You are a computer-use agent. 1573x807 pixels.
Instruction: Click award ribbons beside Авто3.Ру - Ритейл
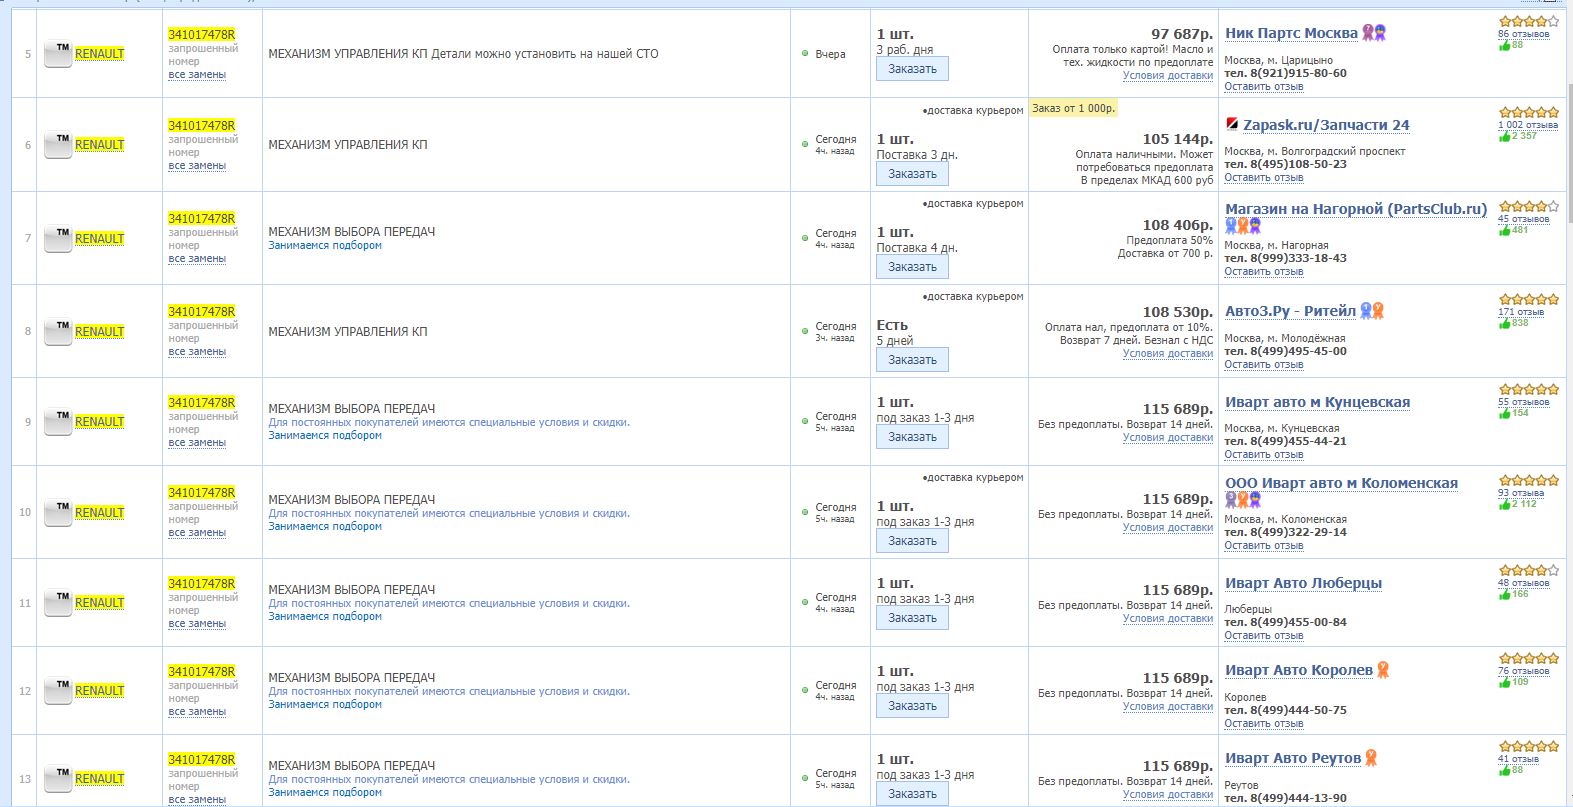[x=1372, y=311]
